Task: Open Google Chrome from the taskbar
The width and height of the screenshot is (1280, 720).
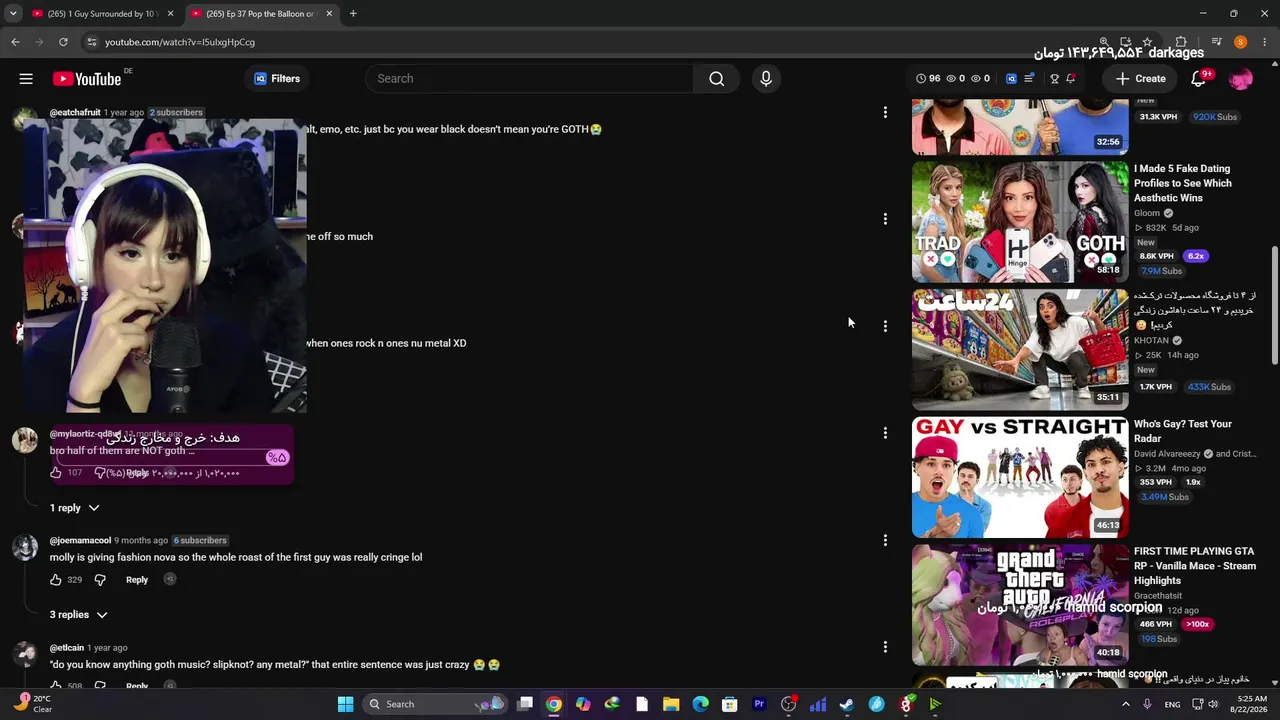Action: [x=554, y=704]
